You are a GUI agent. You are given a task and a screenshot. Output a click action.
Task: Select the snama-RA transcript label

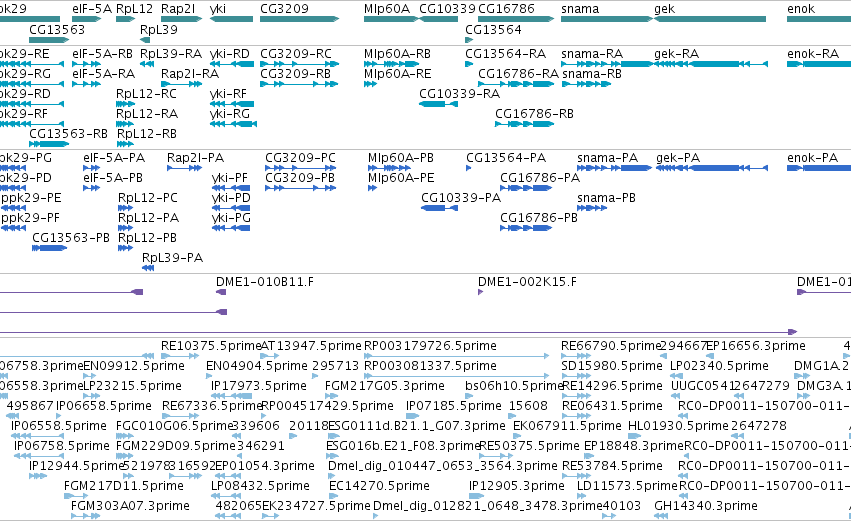592,54
